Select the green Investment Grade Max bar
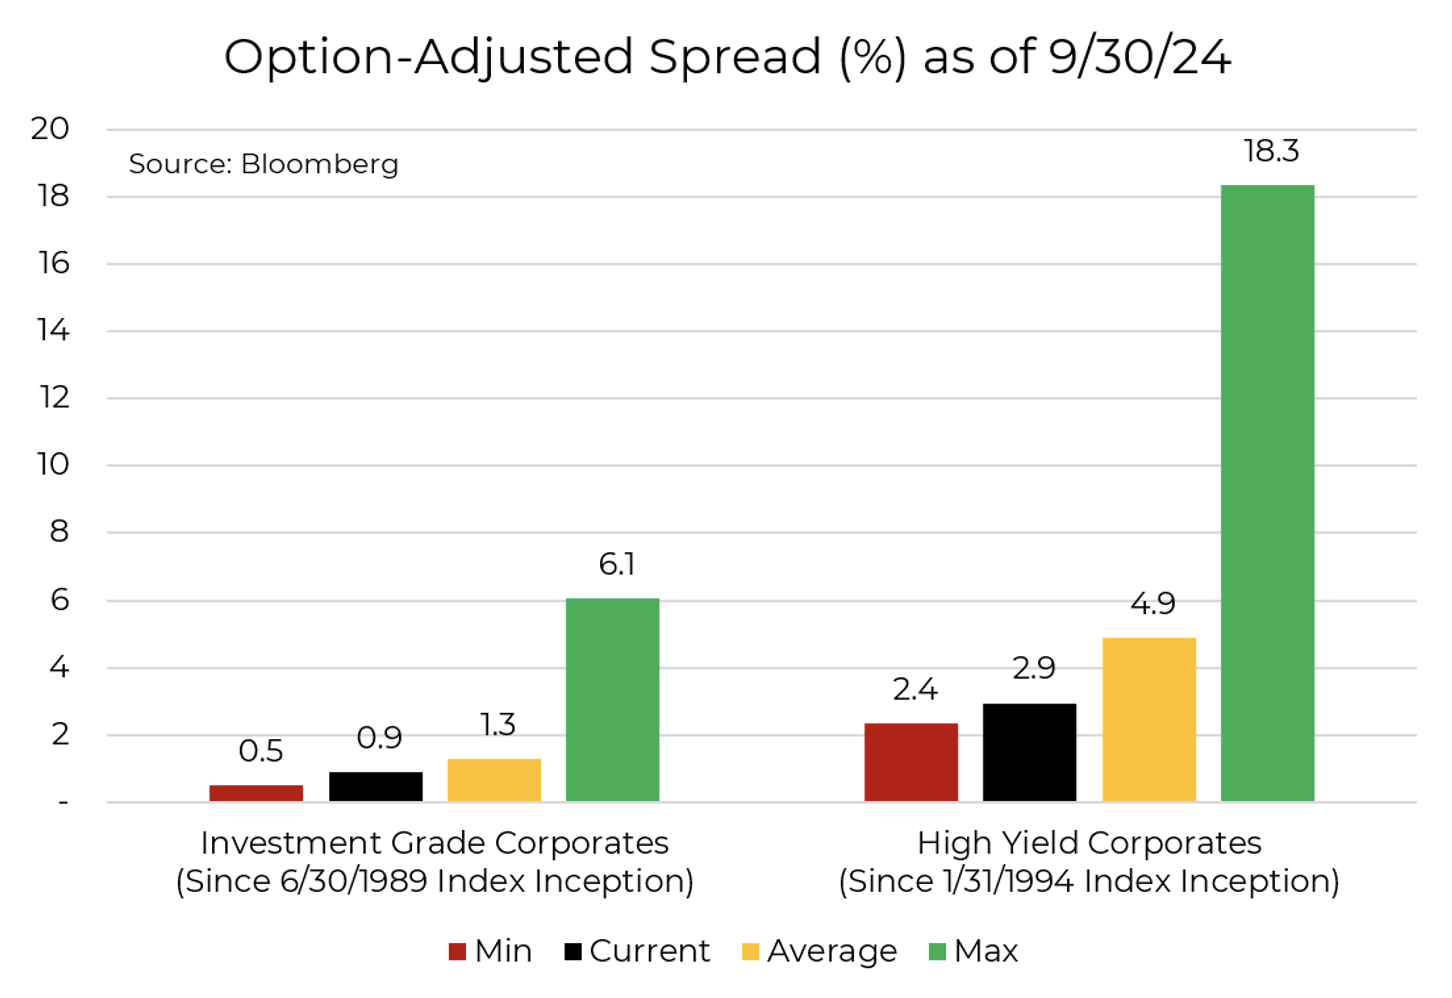 coord(612,700)
